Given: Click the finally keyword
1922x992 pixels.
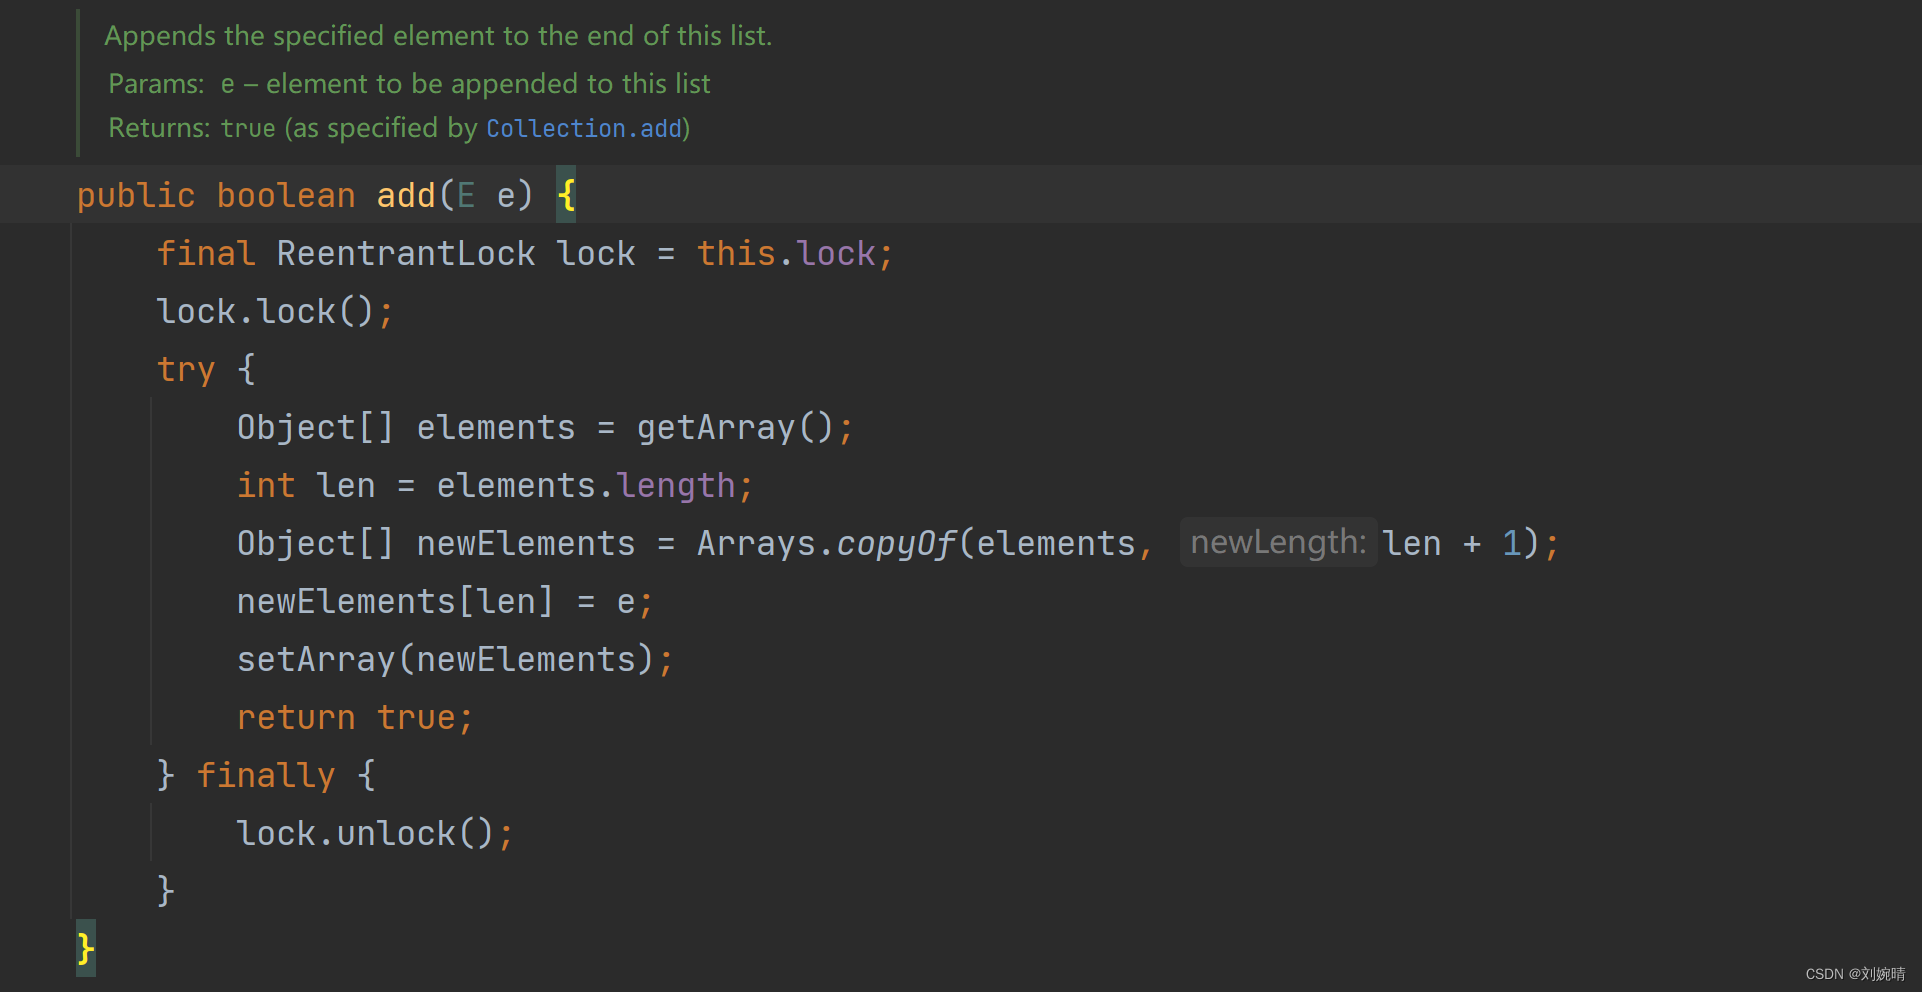Looking at the screenshot, I should [x=266, y=776].
